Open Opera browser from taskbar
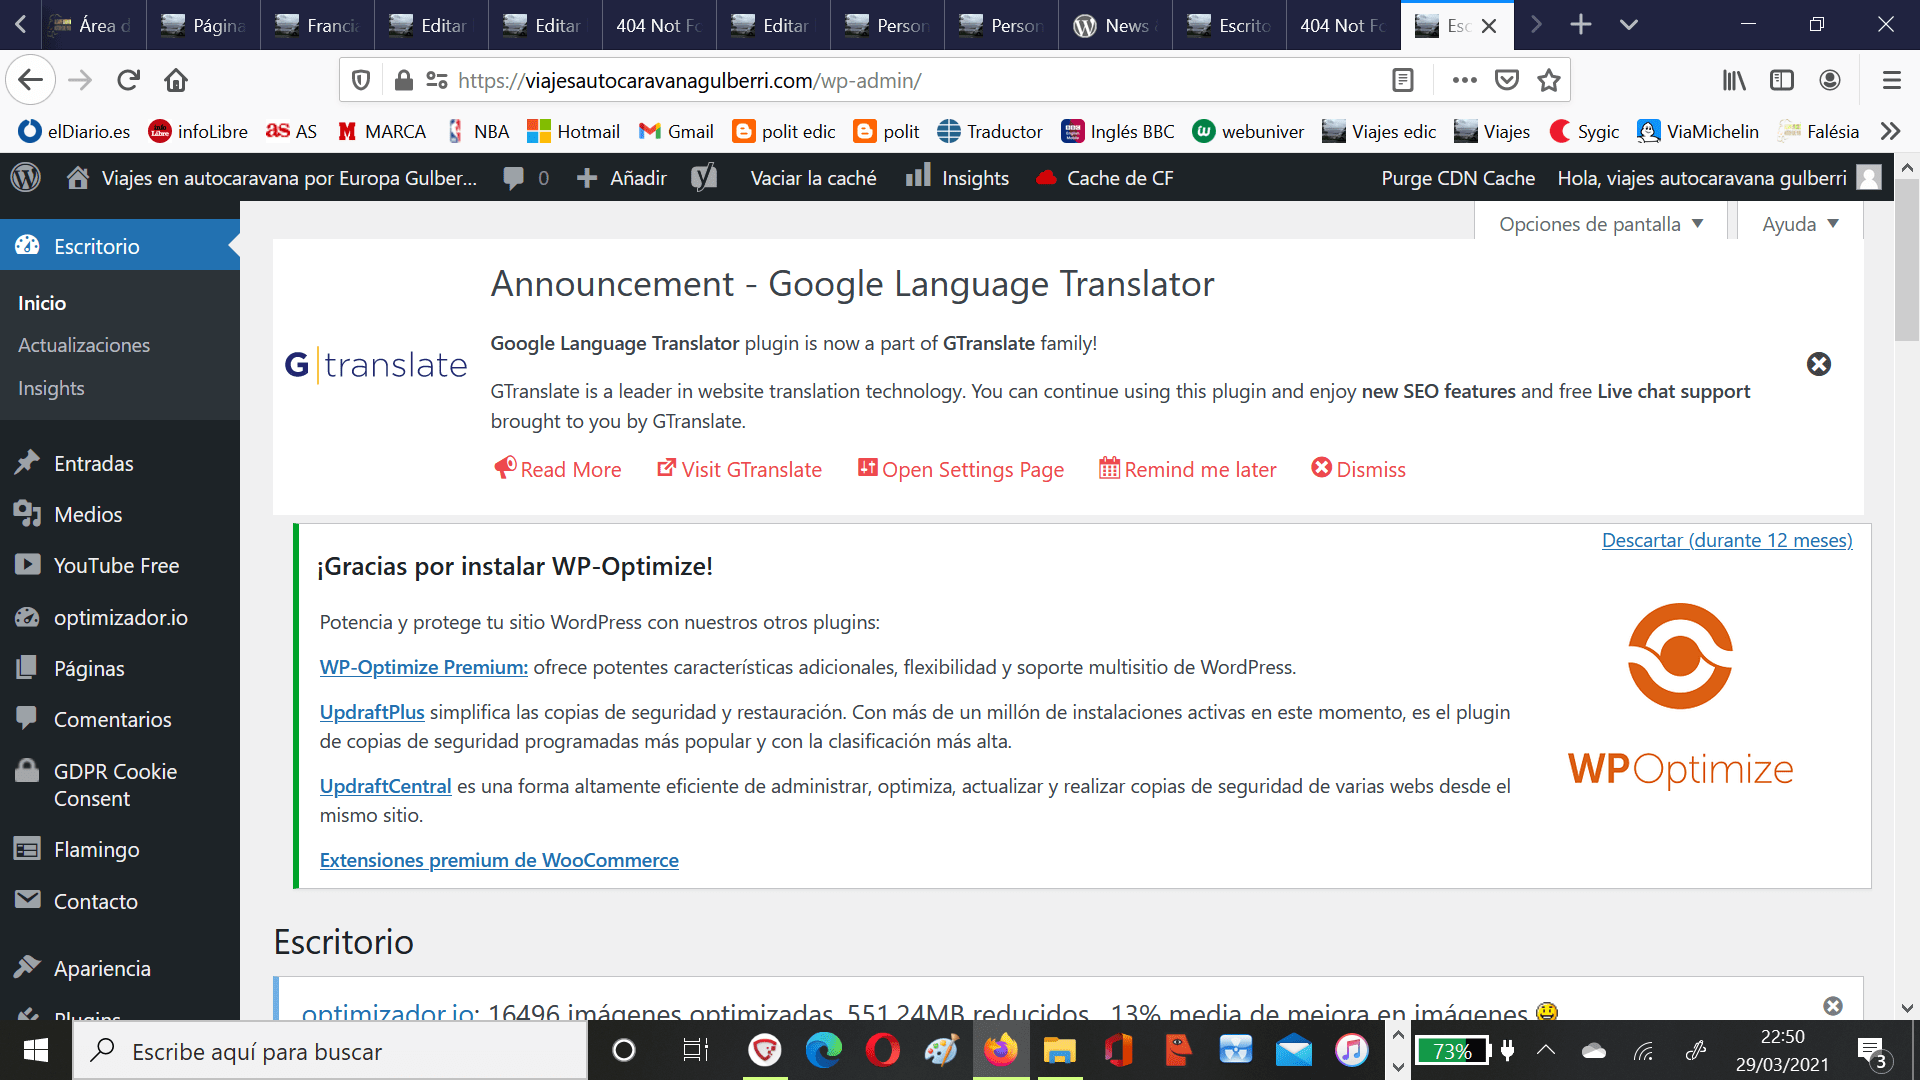The height and width of the screenshot is (1080, 1920). click(x=882, y=1051)
